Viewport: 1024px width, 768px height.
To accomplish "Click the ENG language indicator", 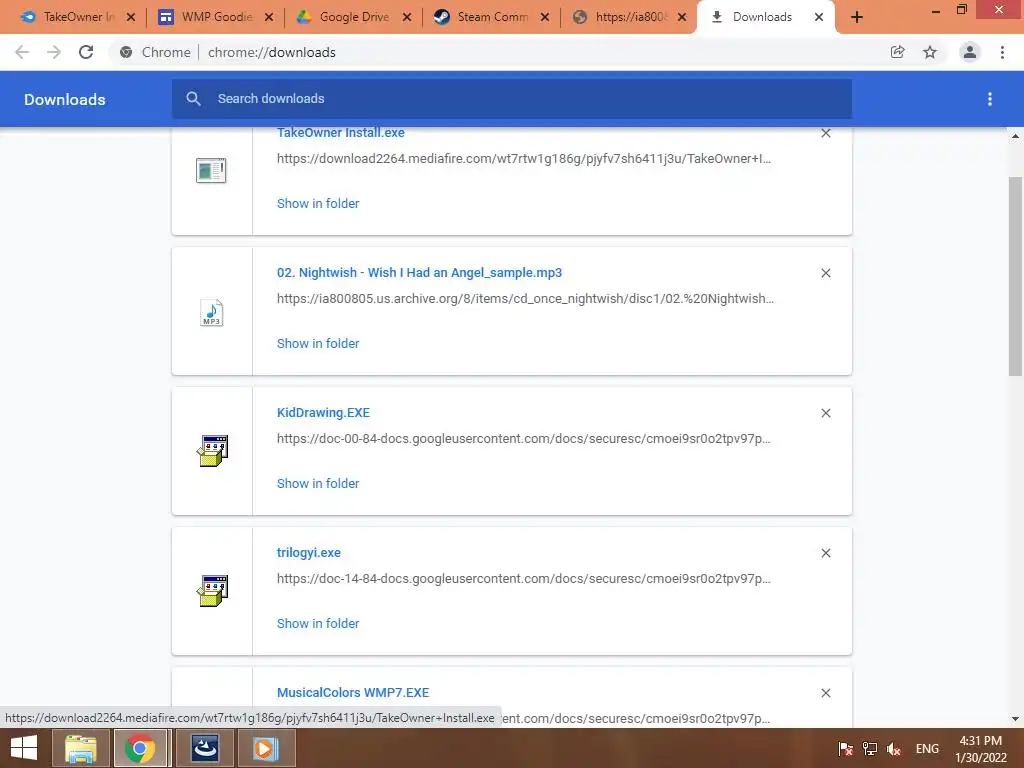I will point(927,749).
